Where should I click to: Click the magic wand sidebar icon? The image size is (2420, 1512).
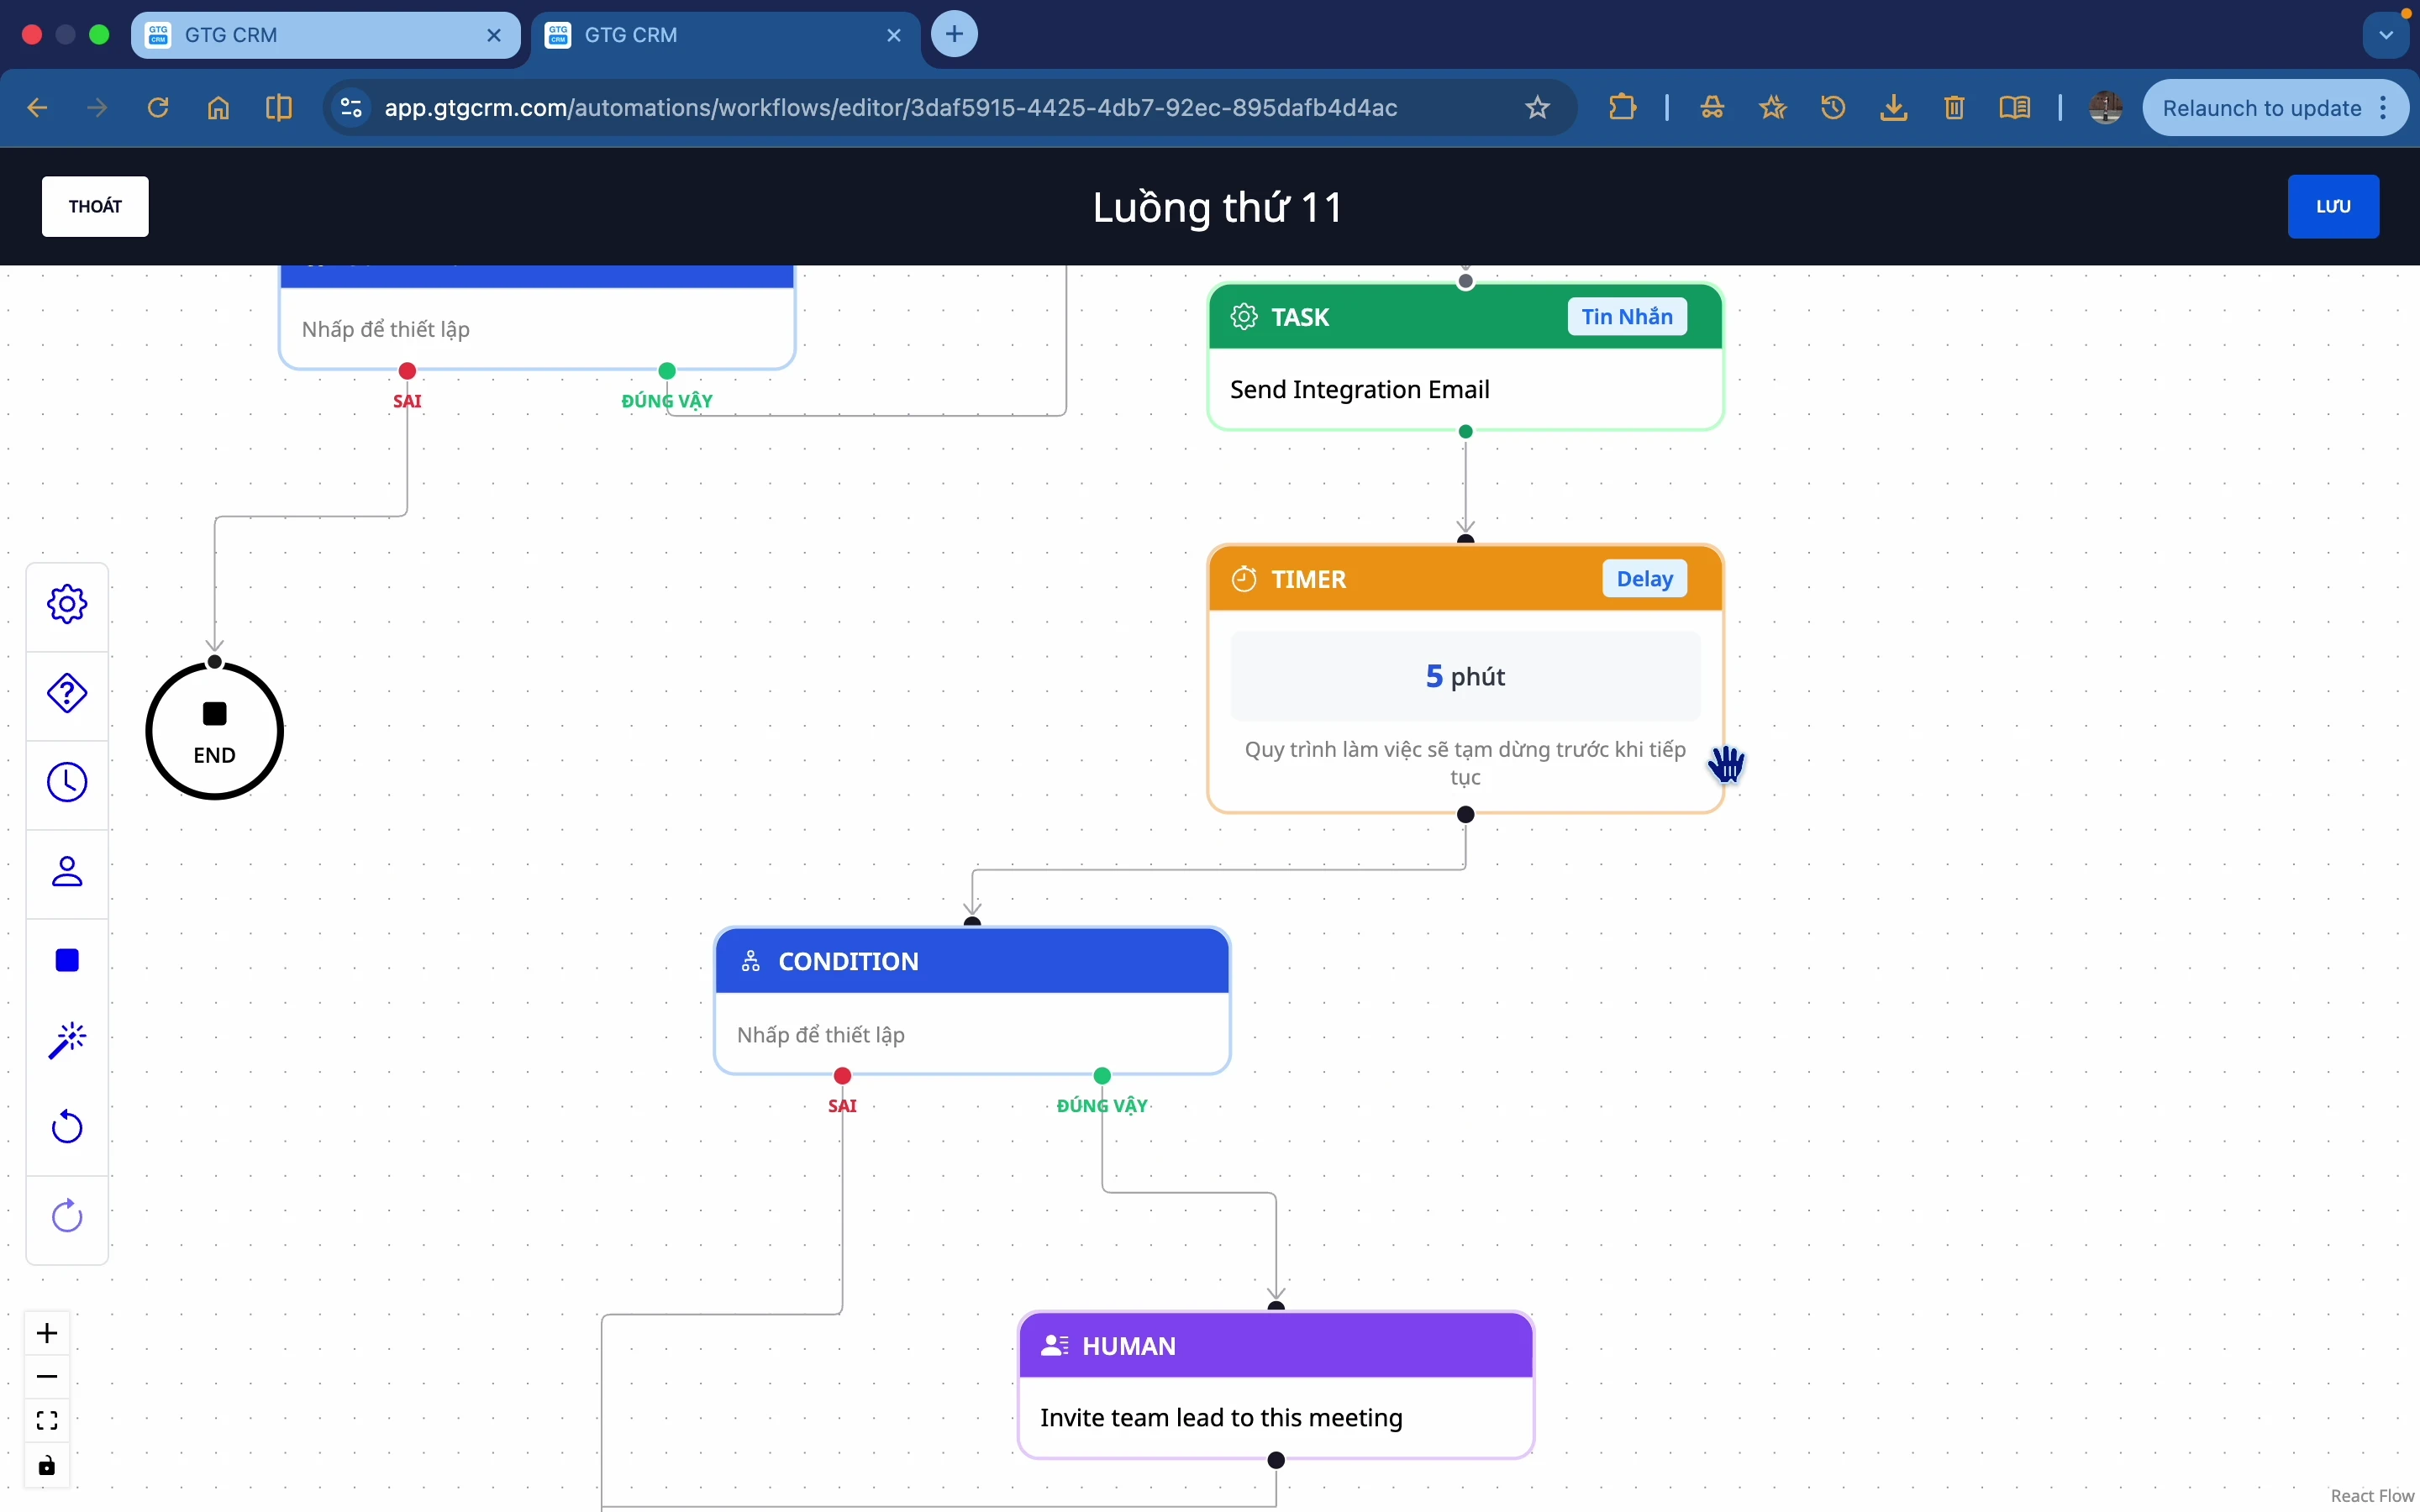(67, 1040)
